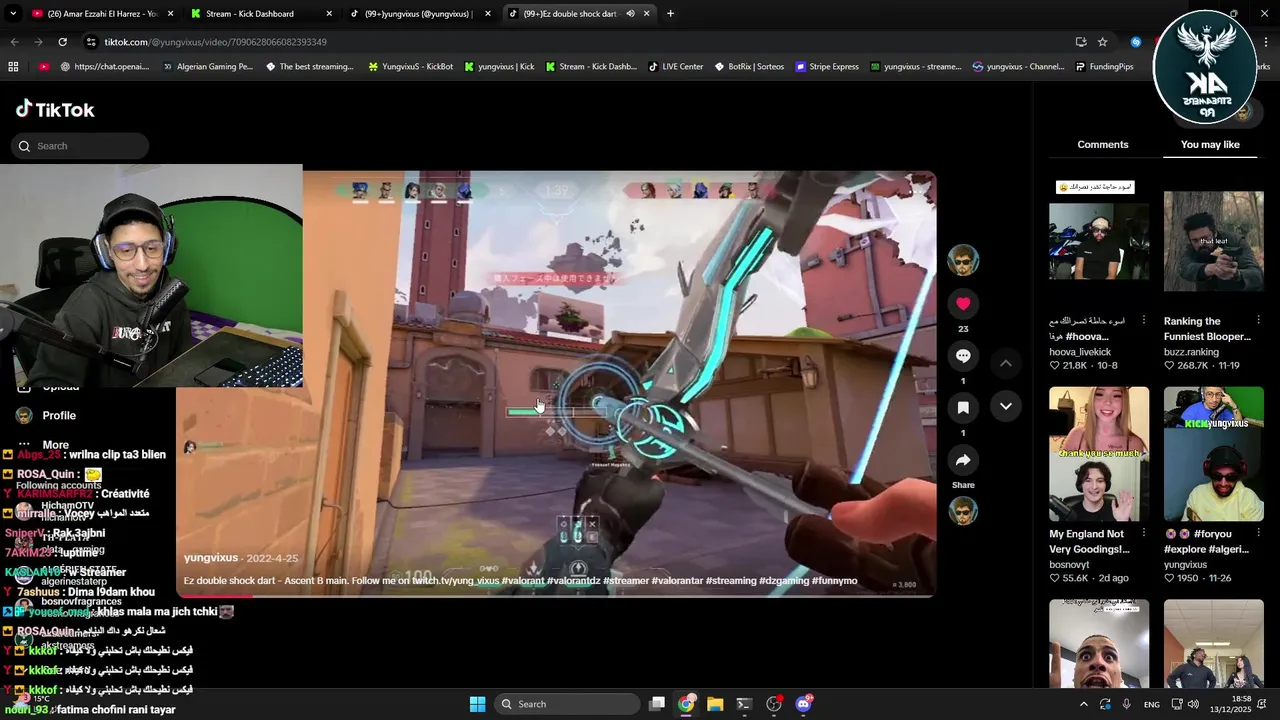Click the TikTok logo

[55, 109]
